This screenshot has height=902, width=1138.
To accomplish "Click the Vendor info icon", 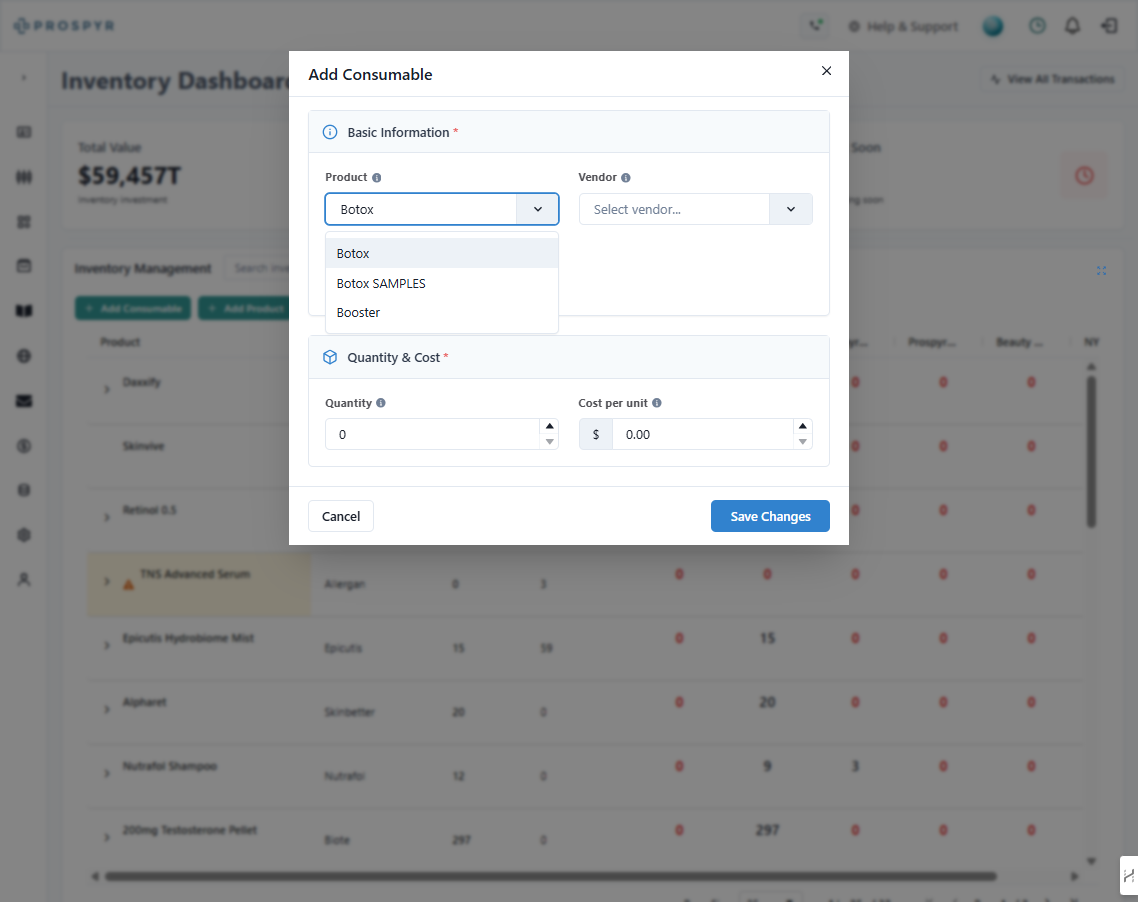I will coord(626,178).
